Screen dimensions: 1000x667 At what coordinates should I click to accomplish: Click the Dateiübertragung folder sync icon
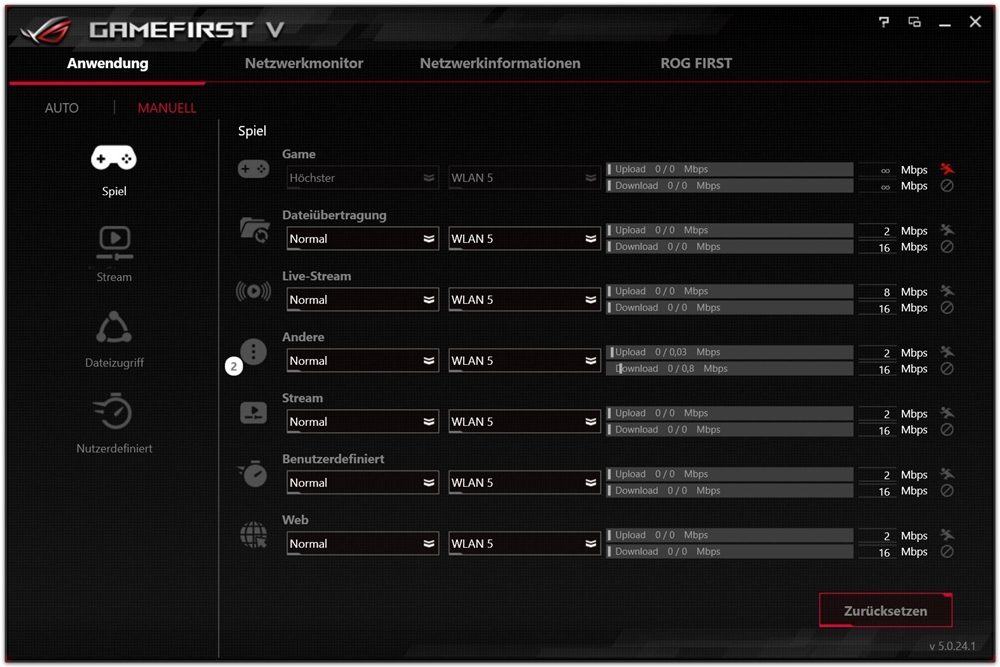[x=254, y=230]
